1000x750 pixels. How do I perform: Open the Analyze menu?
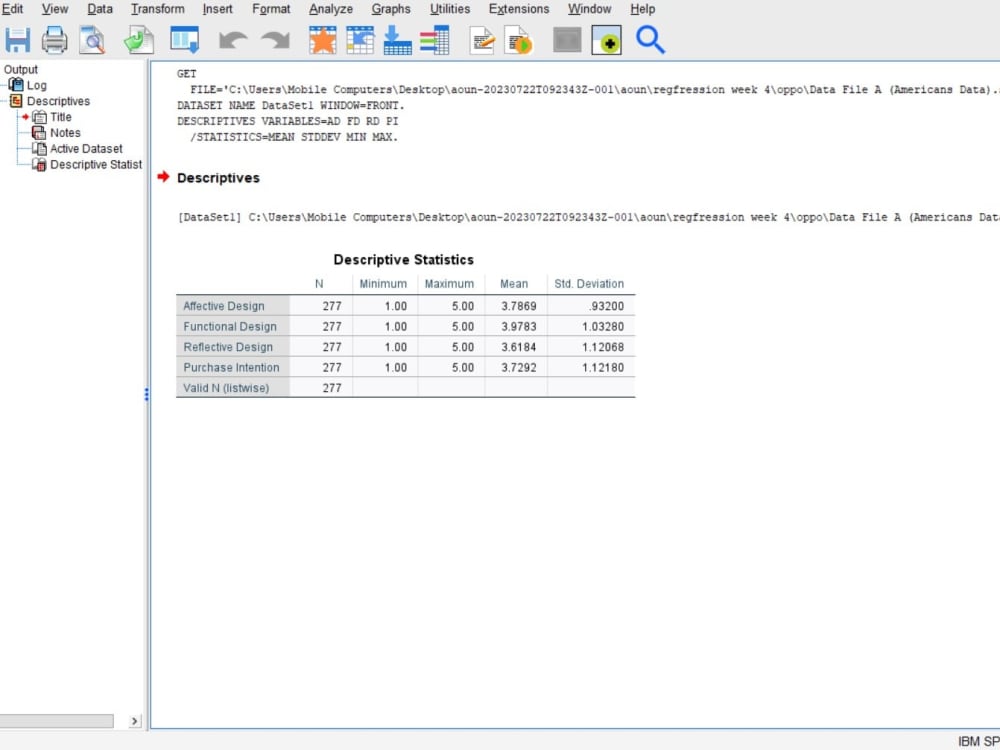tap(330, 9)
